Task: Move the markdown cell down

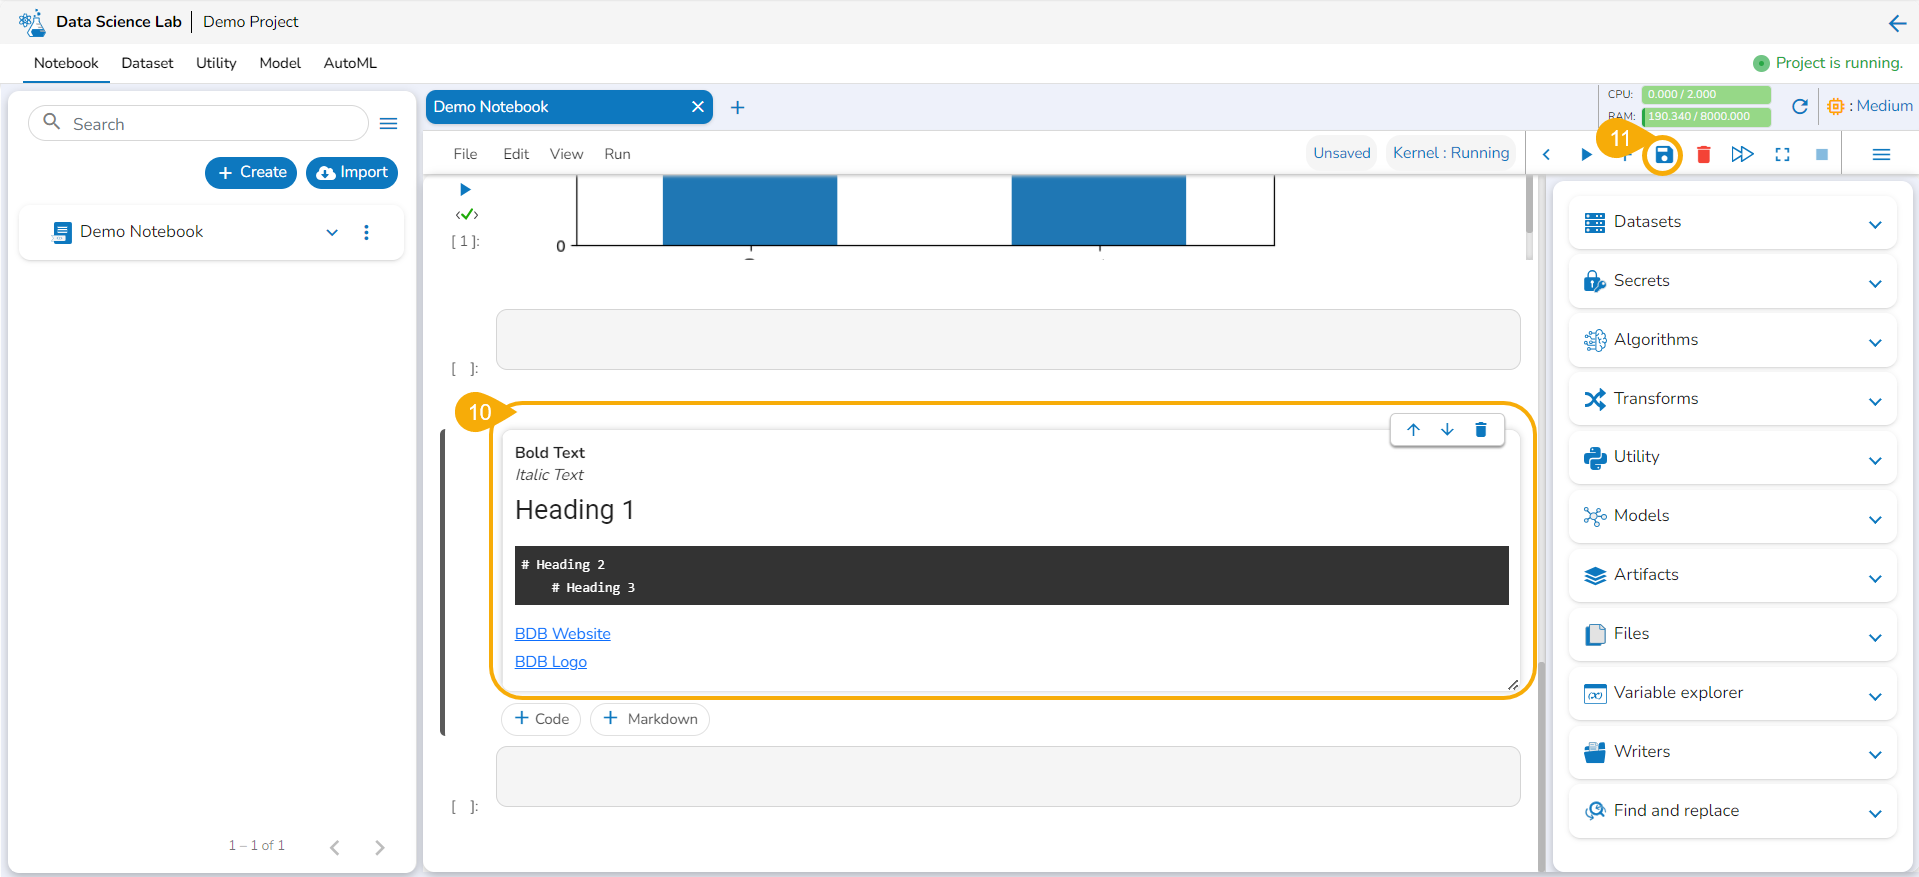Action: tap(1447, 430)
